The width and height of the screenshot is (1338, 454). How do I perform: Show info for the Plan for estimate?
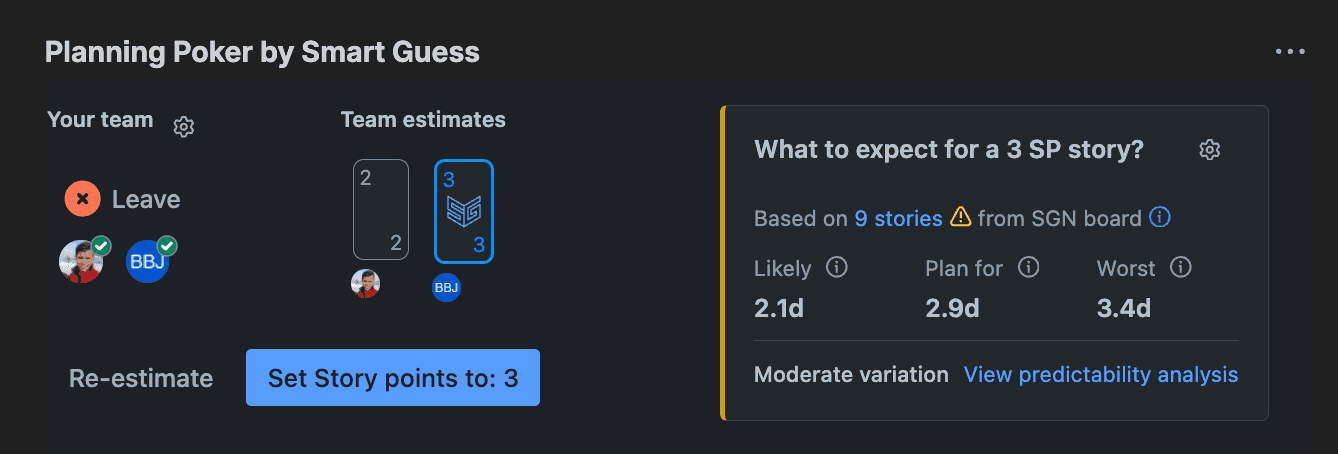[x=1029, y=268]
